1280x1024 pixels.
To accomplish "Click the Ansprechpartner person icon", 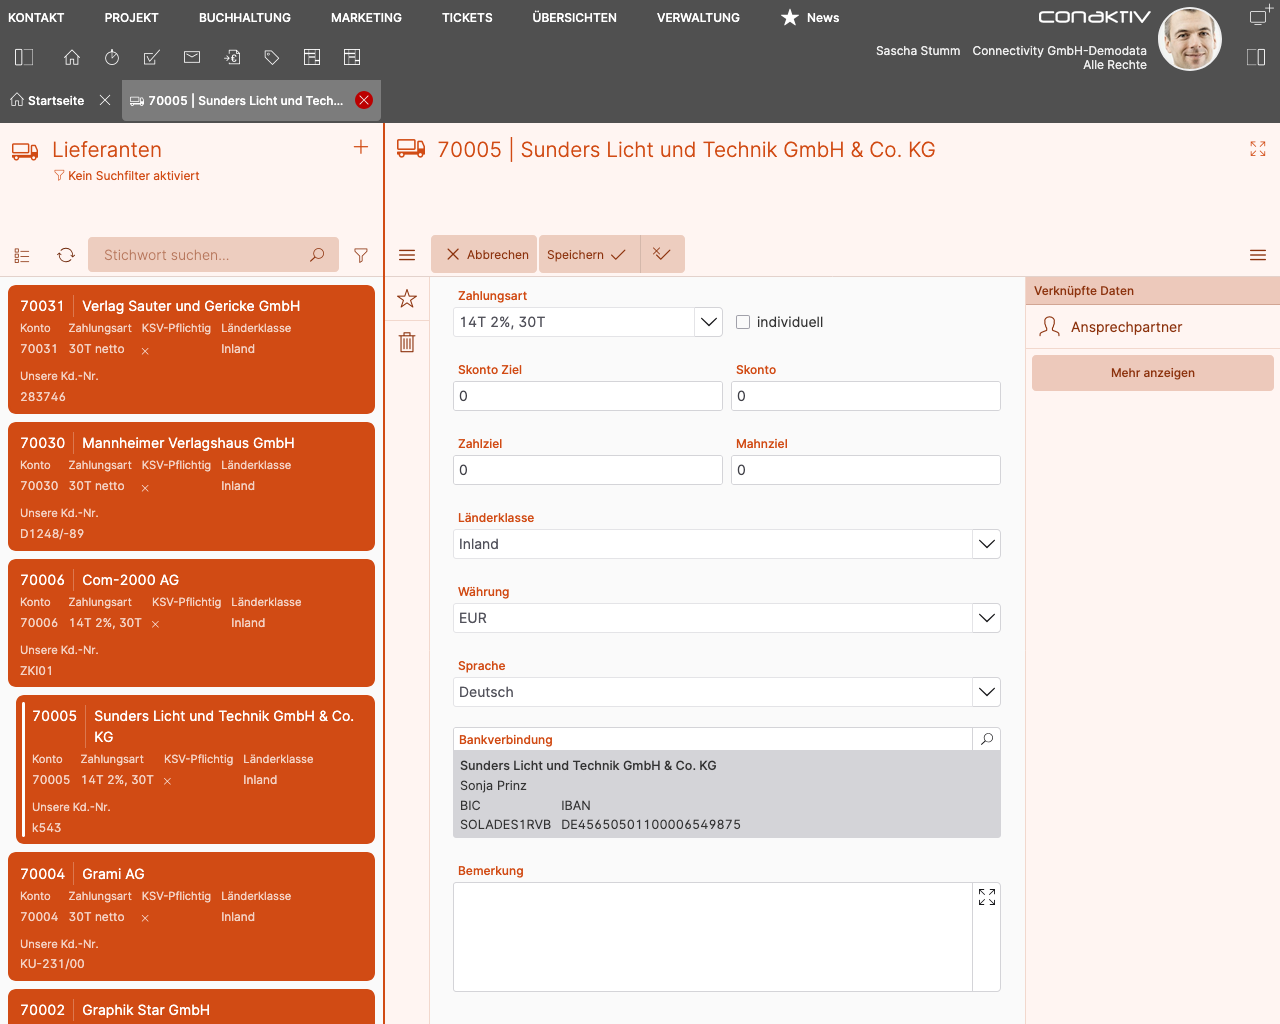I will pyautogui.click(x=1049, y=327).
